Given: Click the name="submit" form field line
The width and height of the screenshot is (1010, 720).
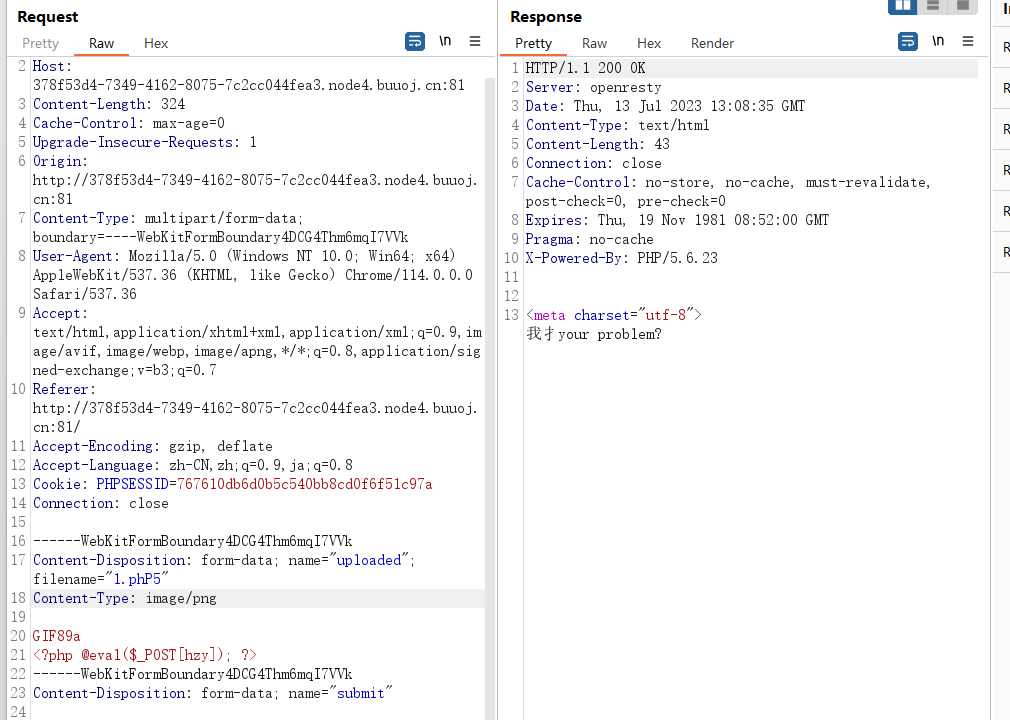Looking at the screenshot, I should tap(213, 693).
